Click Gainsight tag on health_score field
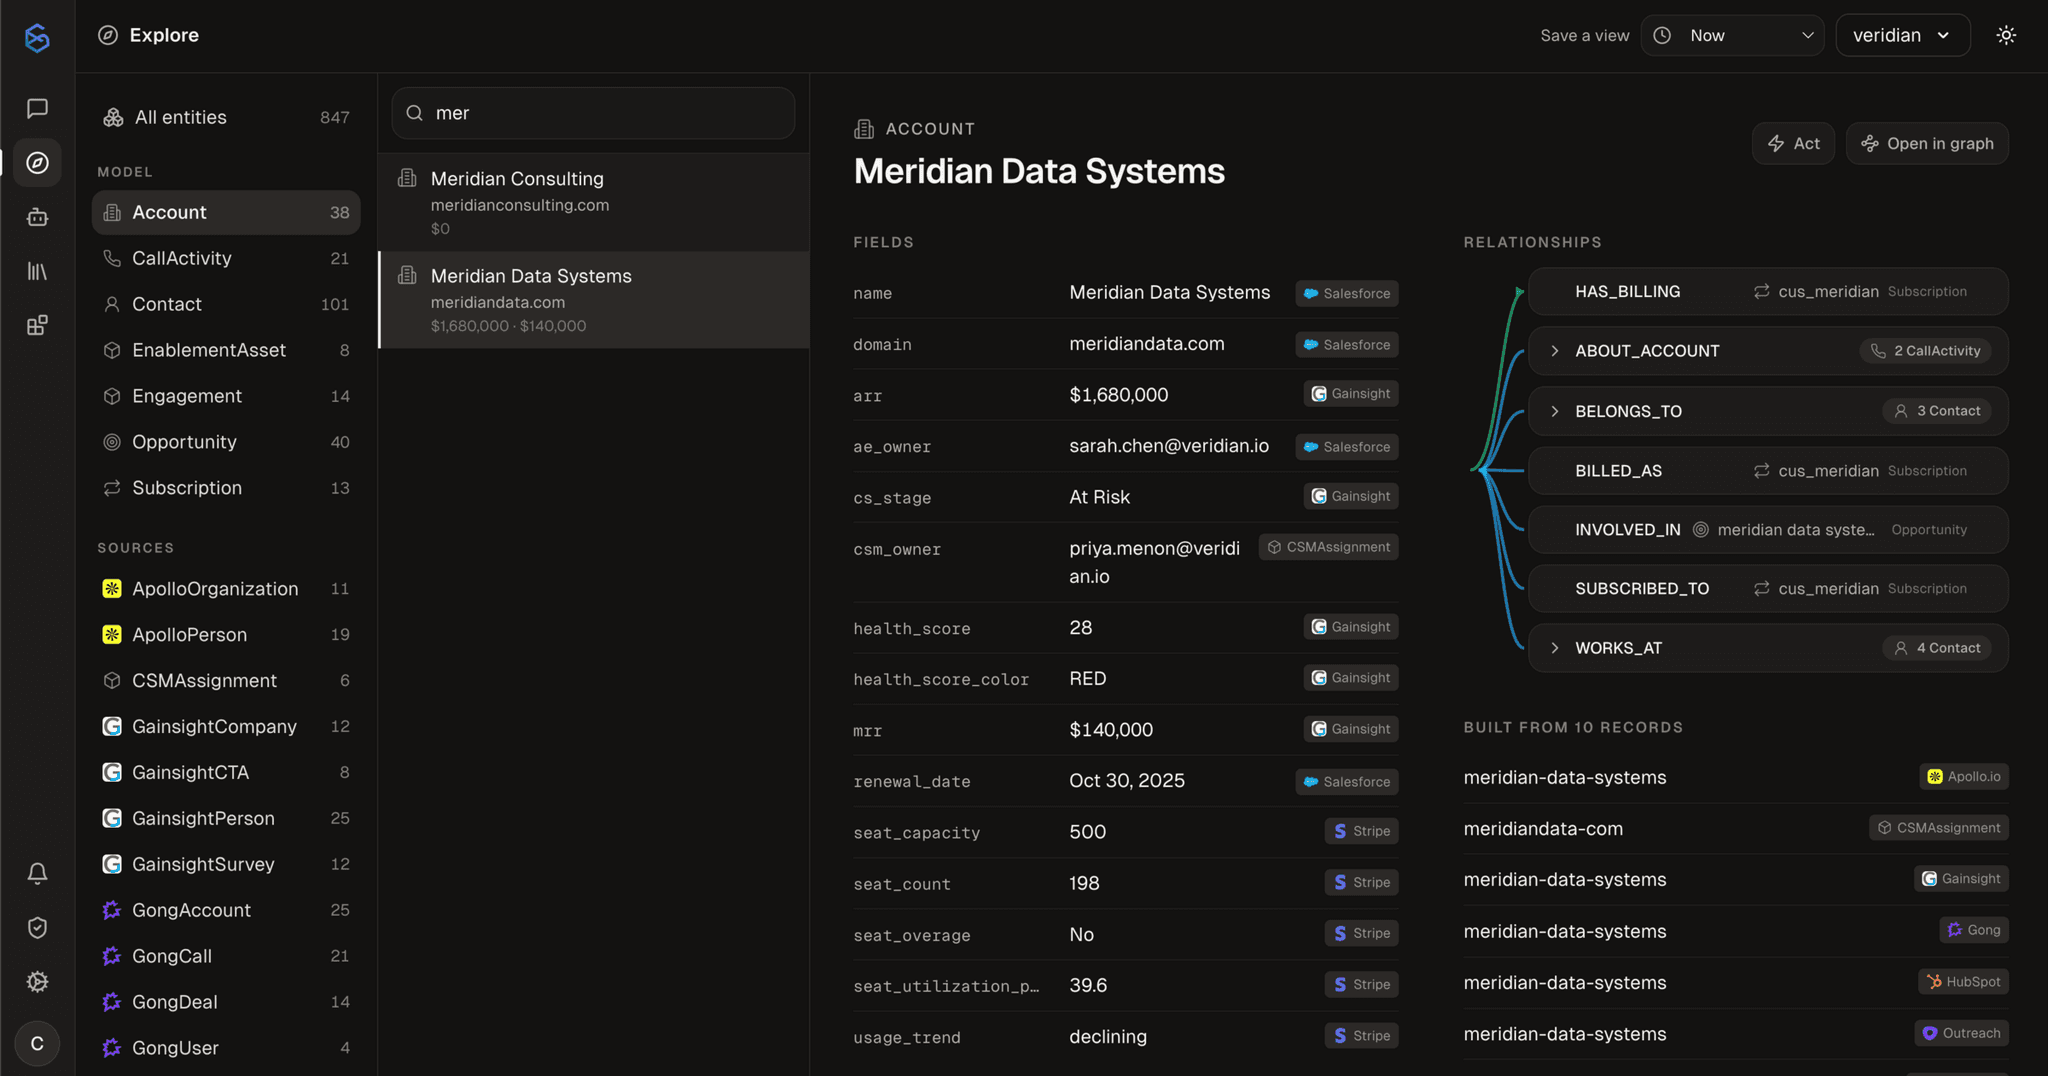The image size is (2048, 1076). [x=1351, y=627]
